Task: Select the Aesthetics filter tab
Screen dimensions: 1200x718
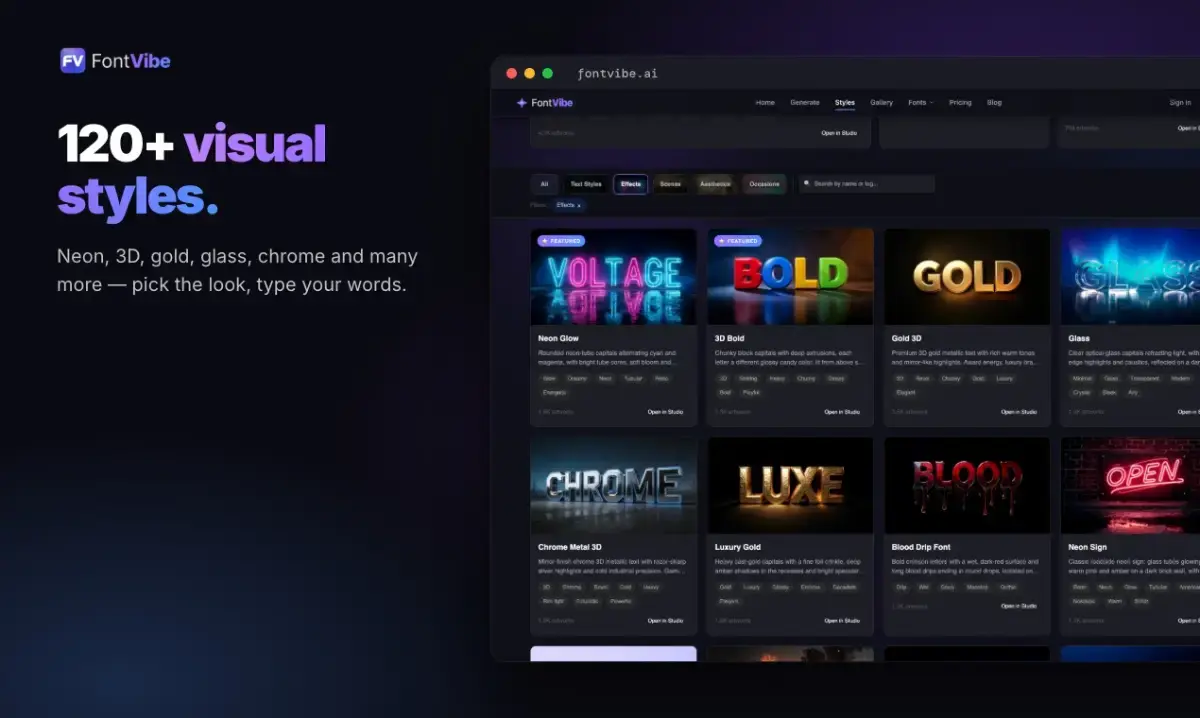Action: coord(715,184)
